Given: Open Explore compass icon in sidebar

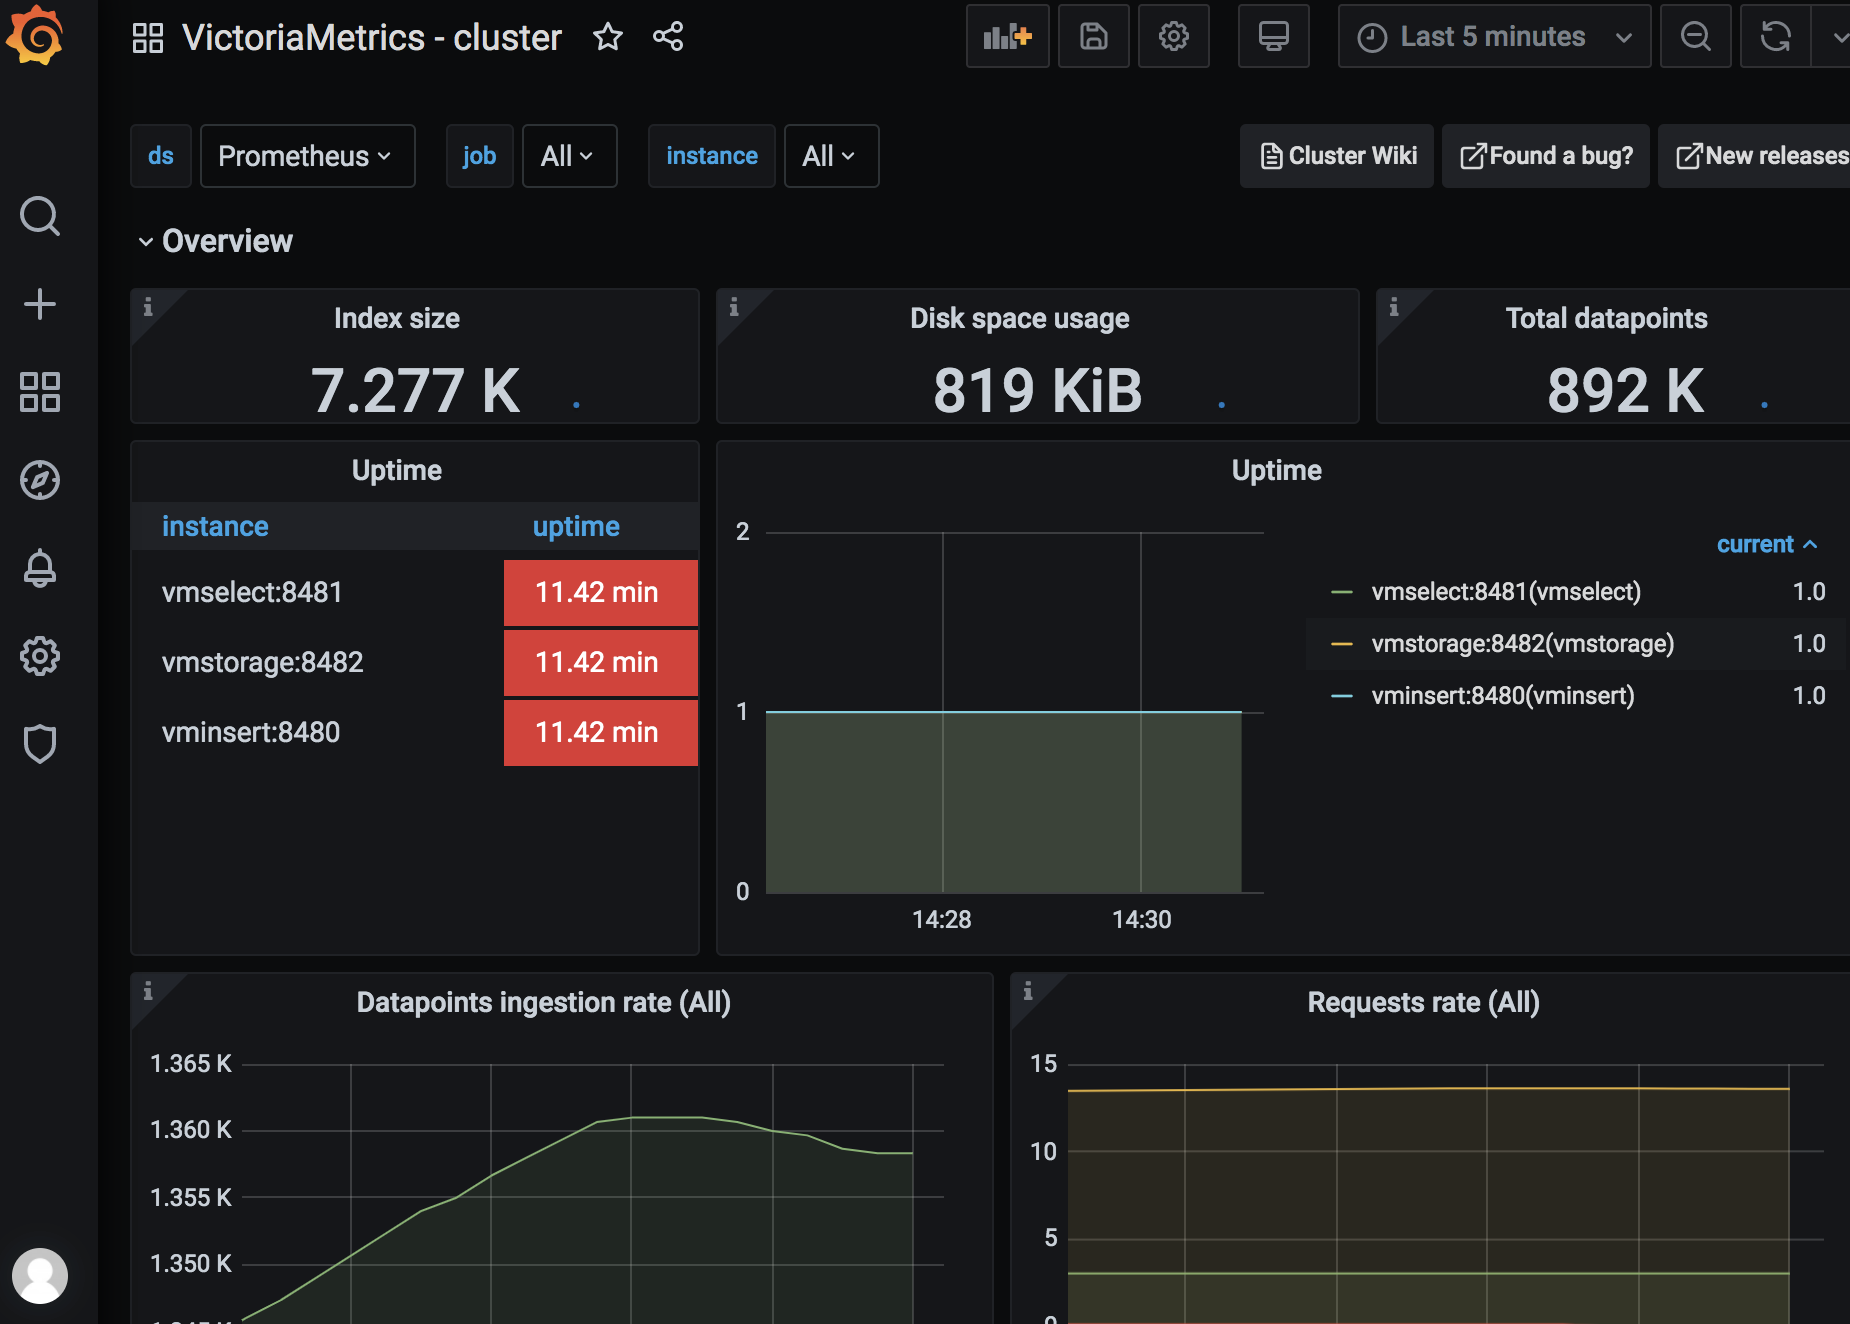Looking at the screenshot, I should click(x=40, y=480).
